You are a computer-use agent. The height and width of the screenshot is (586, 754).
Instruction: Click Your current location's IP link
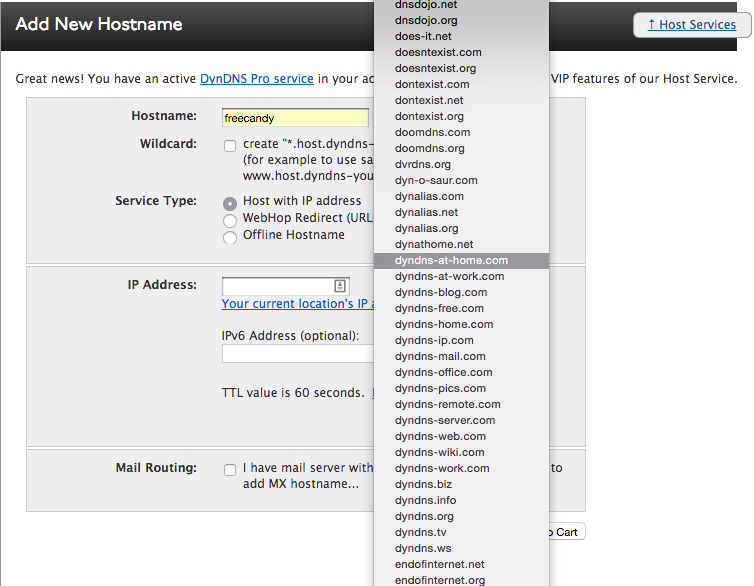pos(297,304)
